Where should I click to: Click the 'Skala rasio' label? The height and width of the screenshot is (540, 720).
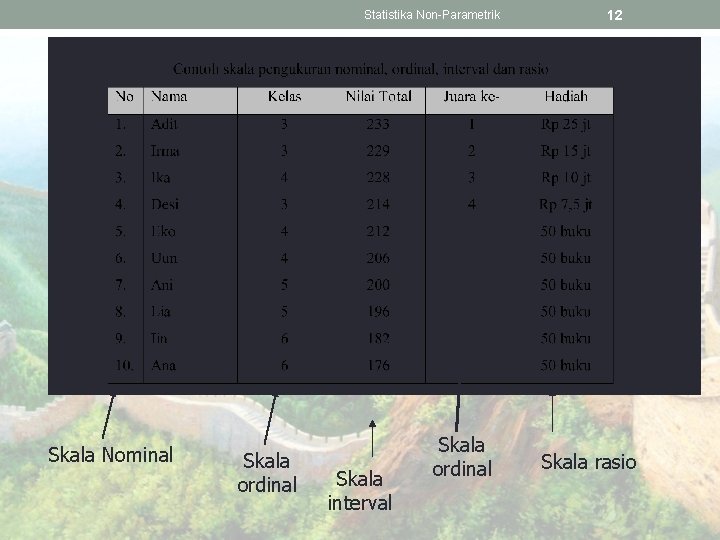pos(588,462)
